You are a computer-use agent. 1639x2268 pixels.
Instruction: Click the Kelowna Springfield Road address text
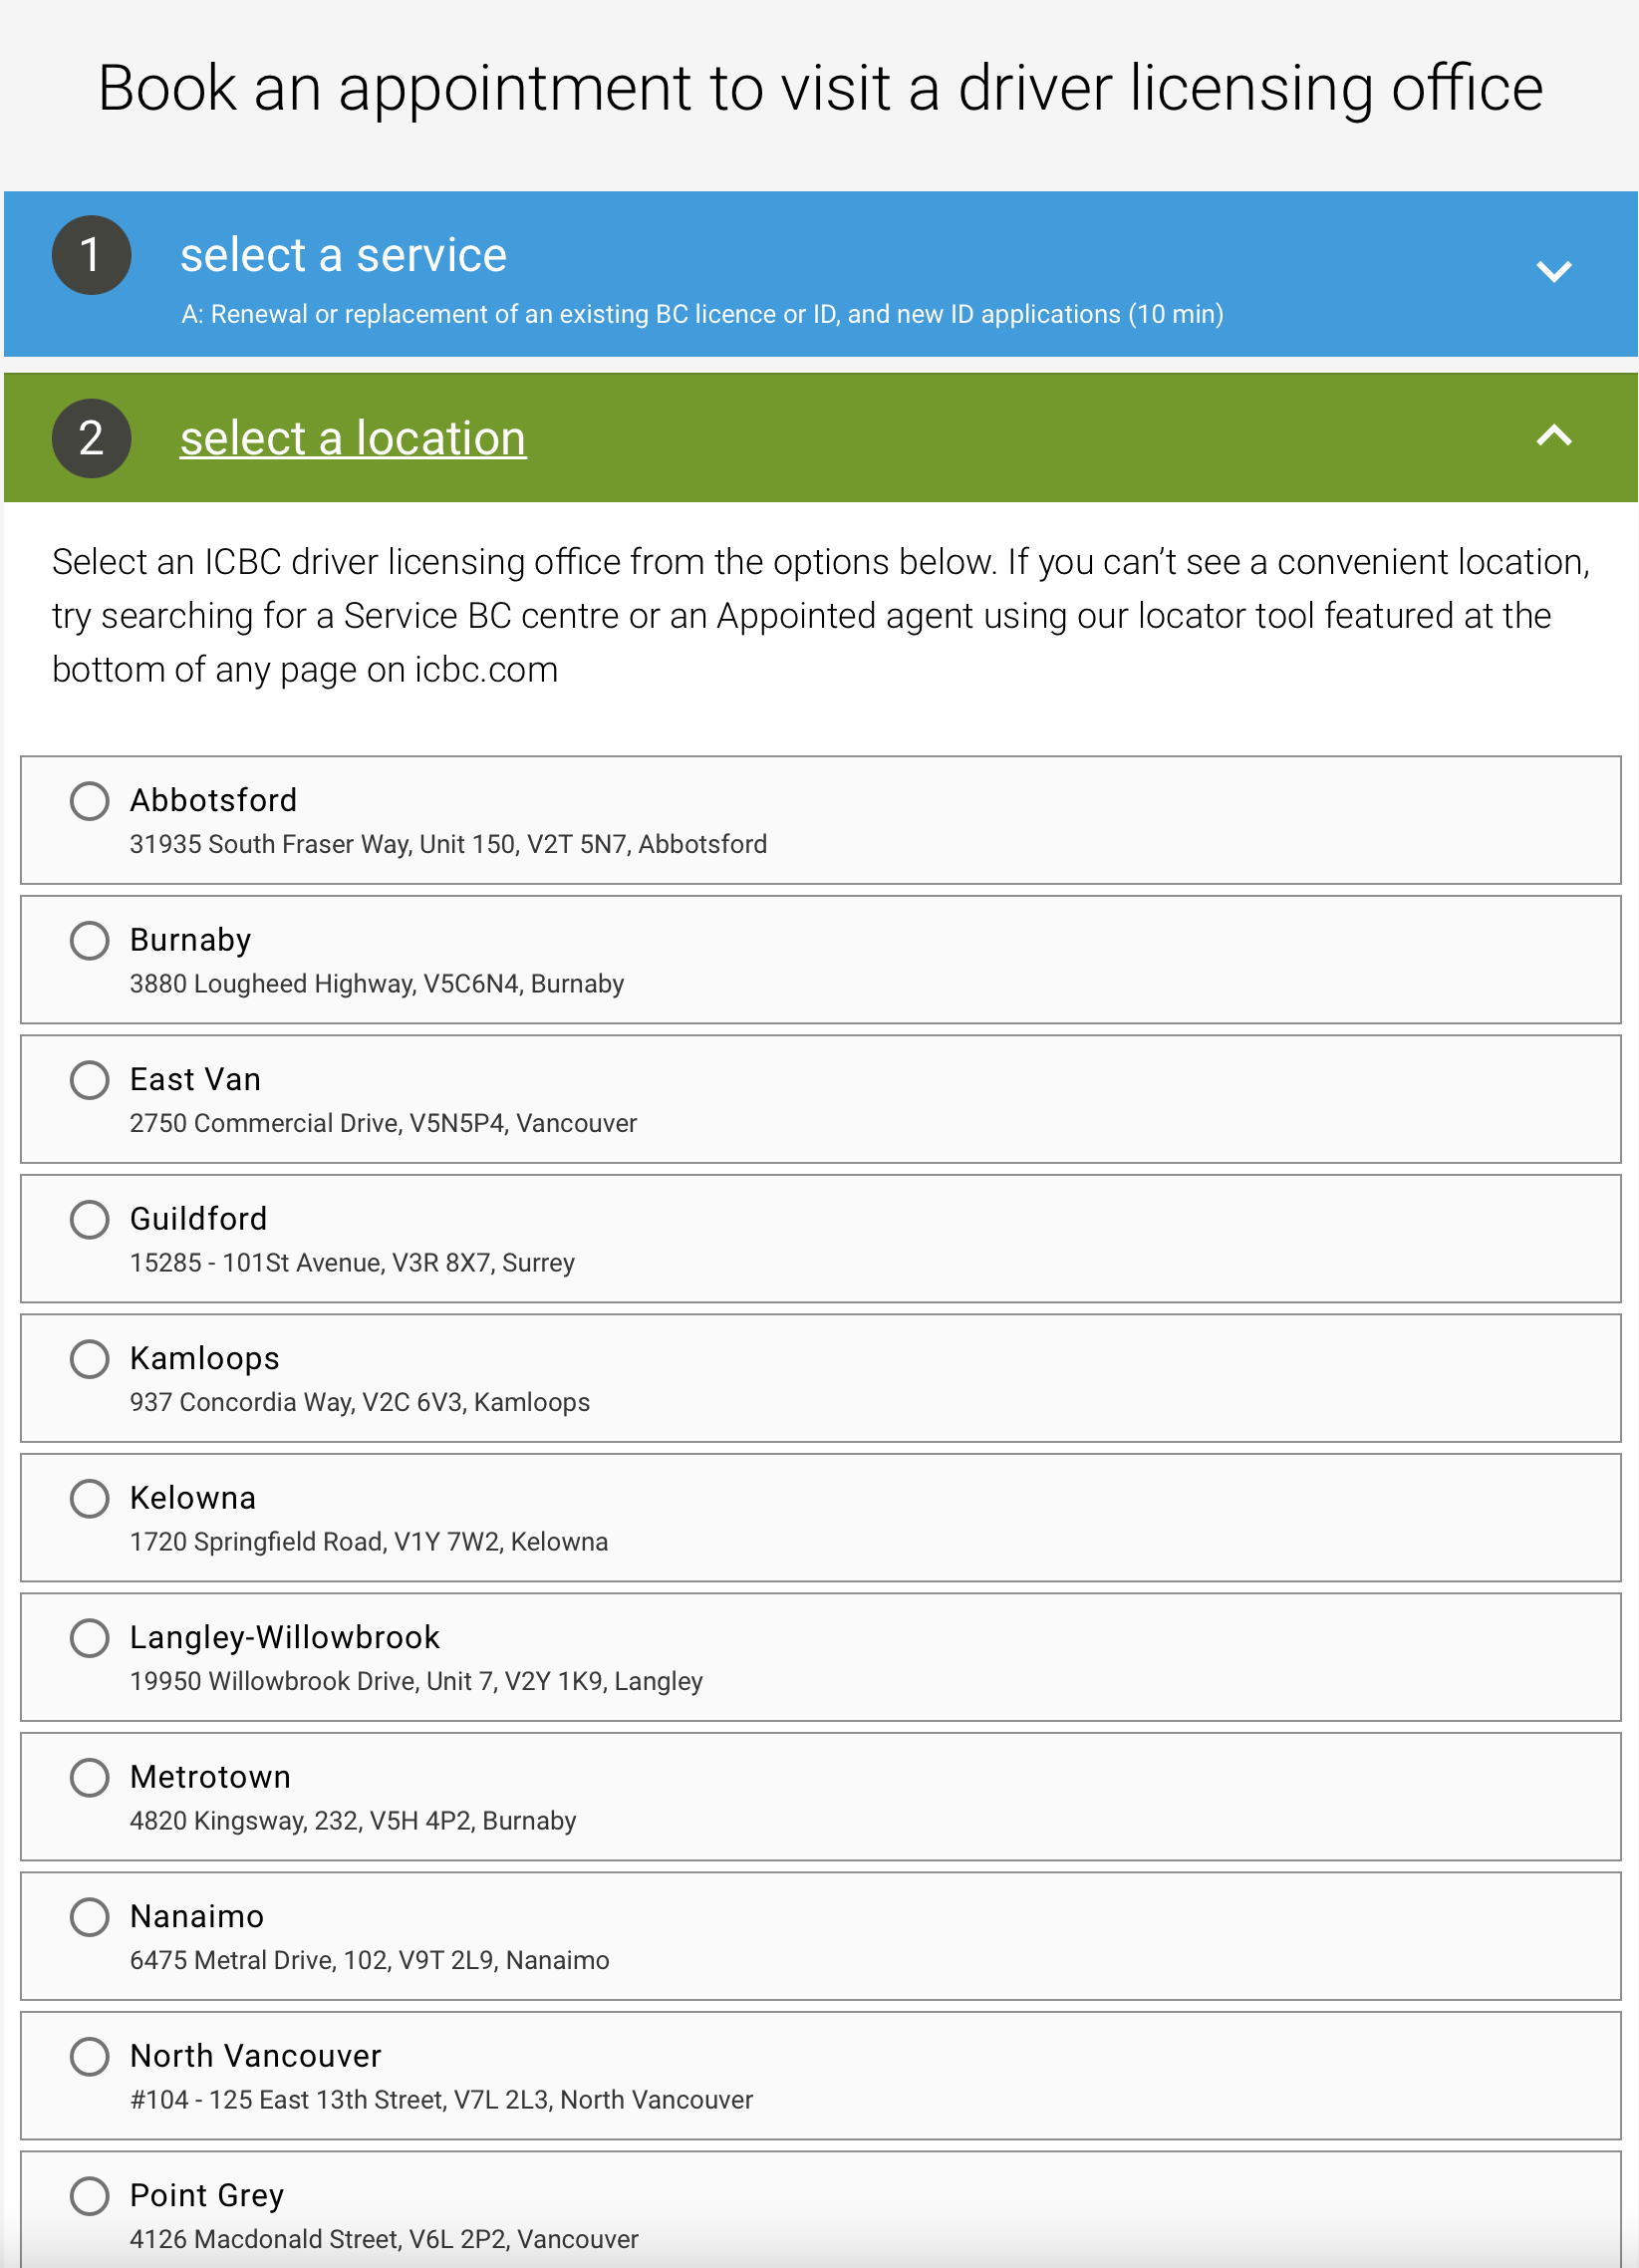pyautogui.click(x=369, y=1542)
